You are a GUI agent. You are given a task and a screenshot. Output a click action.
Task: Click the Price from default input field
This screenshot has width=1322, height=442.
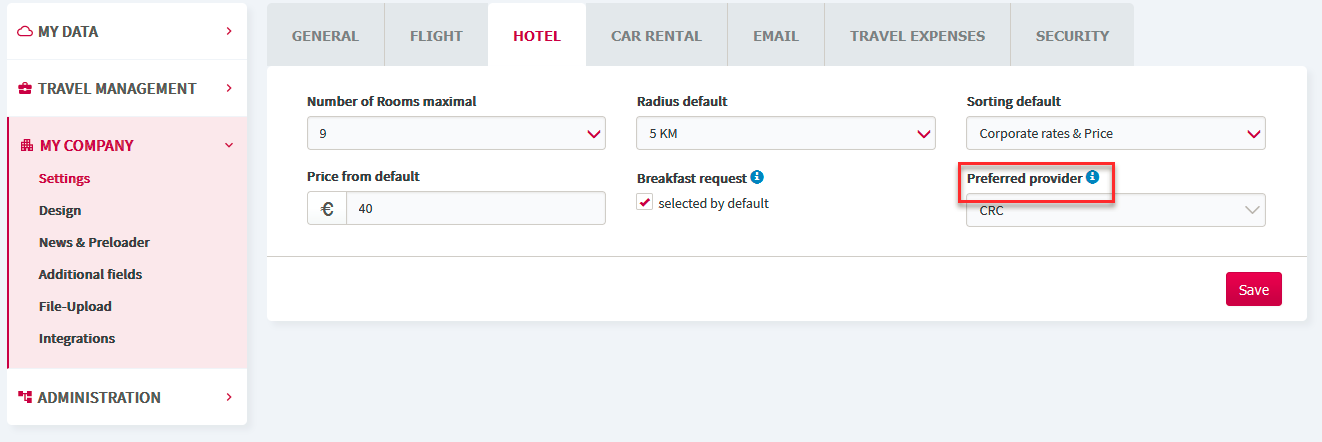476,208
